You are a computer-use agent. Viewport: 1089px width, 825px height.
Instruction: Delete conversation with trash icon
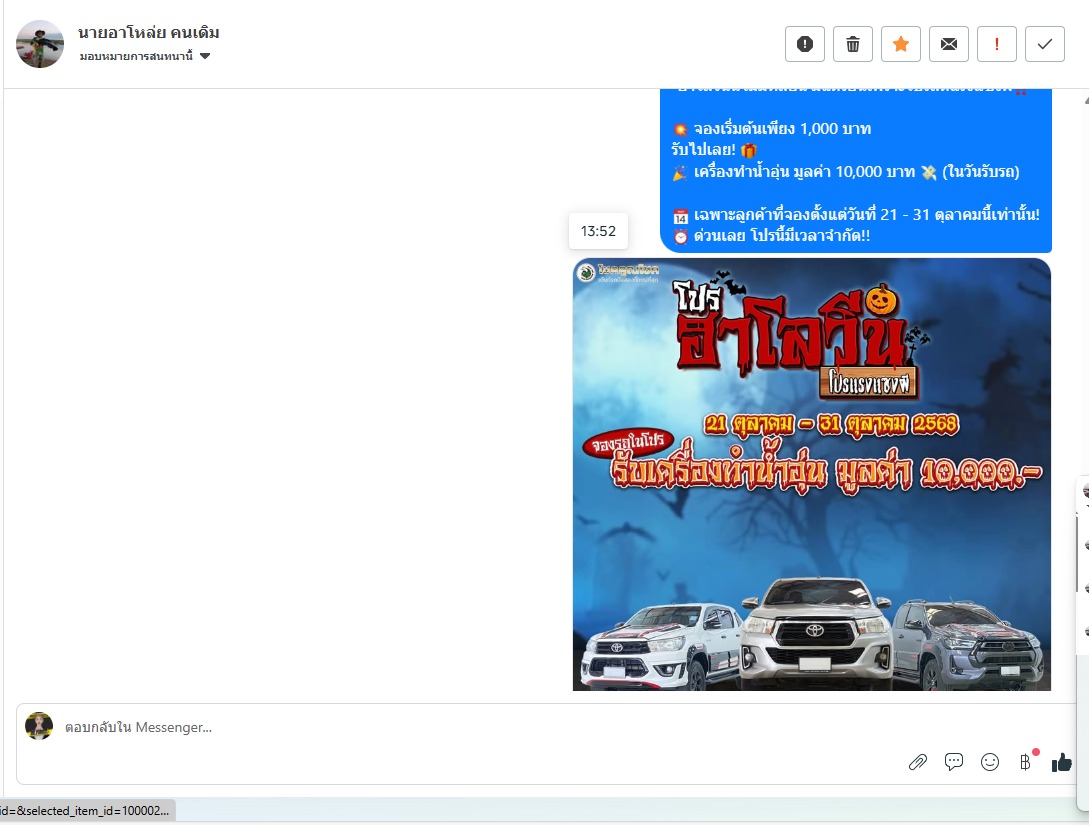click(852, 44)
